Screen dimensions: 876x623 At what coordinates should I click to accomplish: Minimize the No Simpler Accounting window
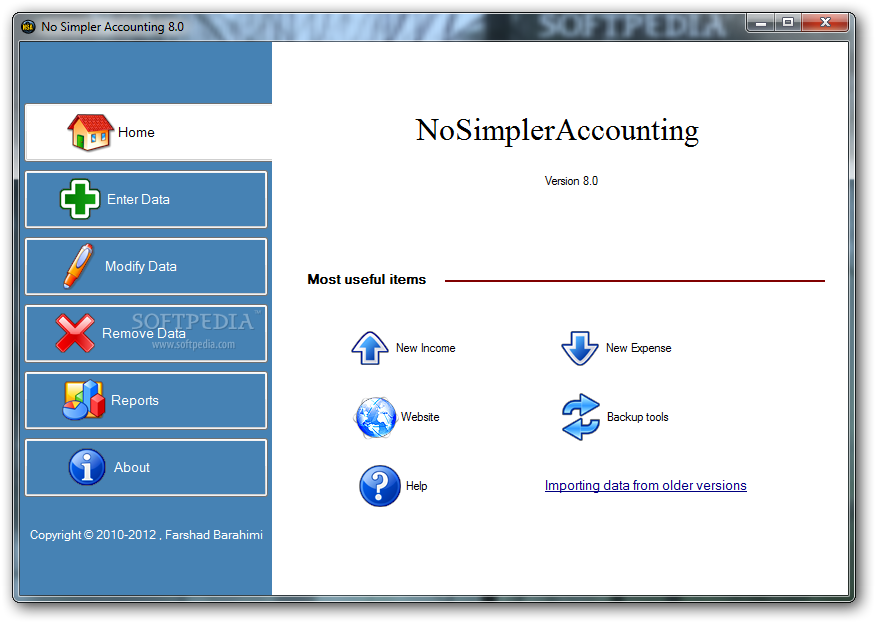[760, 23]
